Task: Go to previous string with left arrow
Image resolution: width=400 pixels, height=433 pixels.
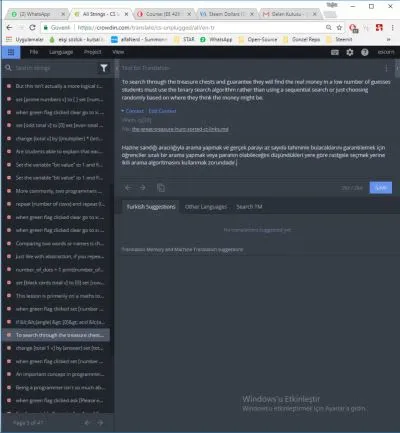Action: pos(128,188)
